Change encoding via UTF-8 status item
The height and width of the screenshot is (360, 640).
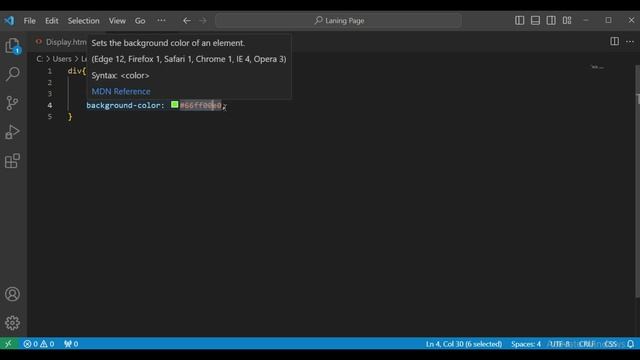pyautogui.click(x=560, y=344)
